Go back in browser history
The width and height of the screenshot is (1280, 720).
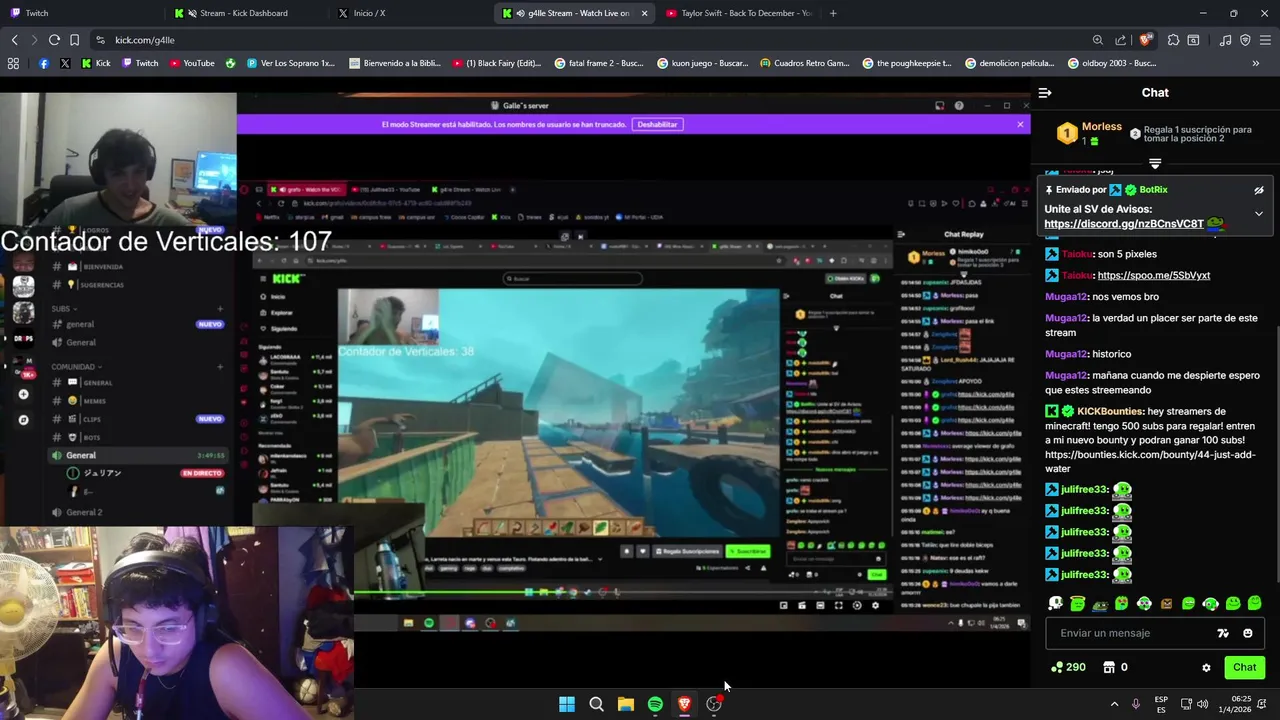point(14,40)
